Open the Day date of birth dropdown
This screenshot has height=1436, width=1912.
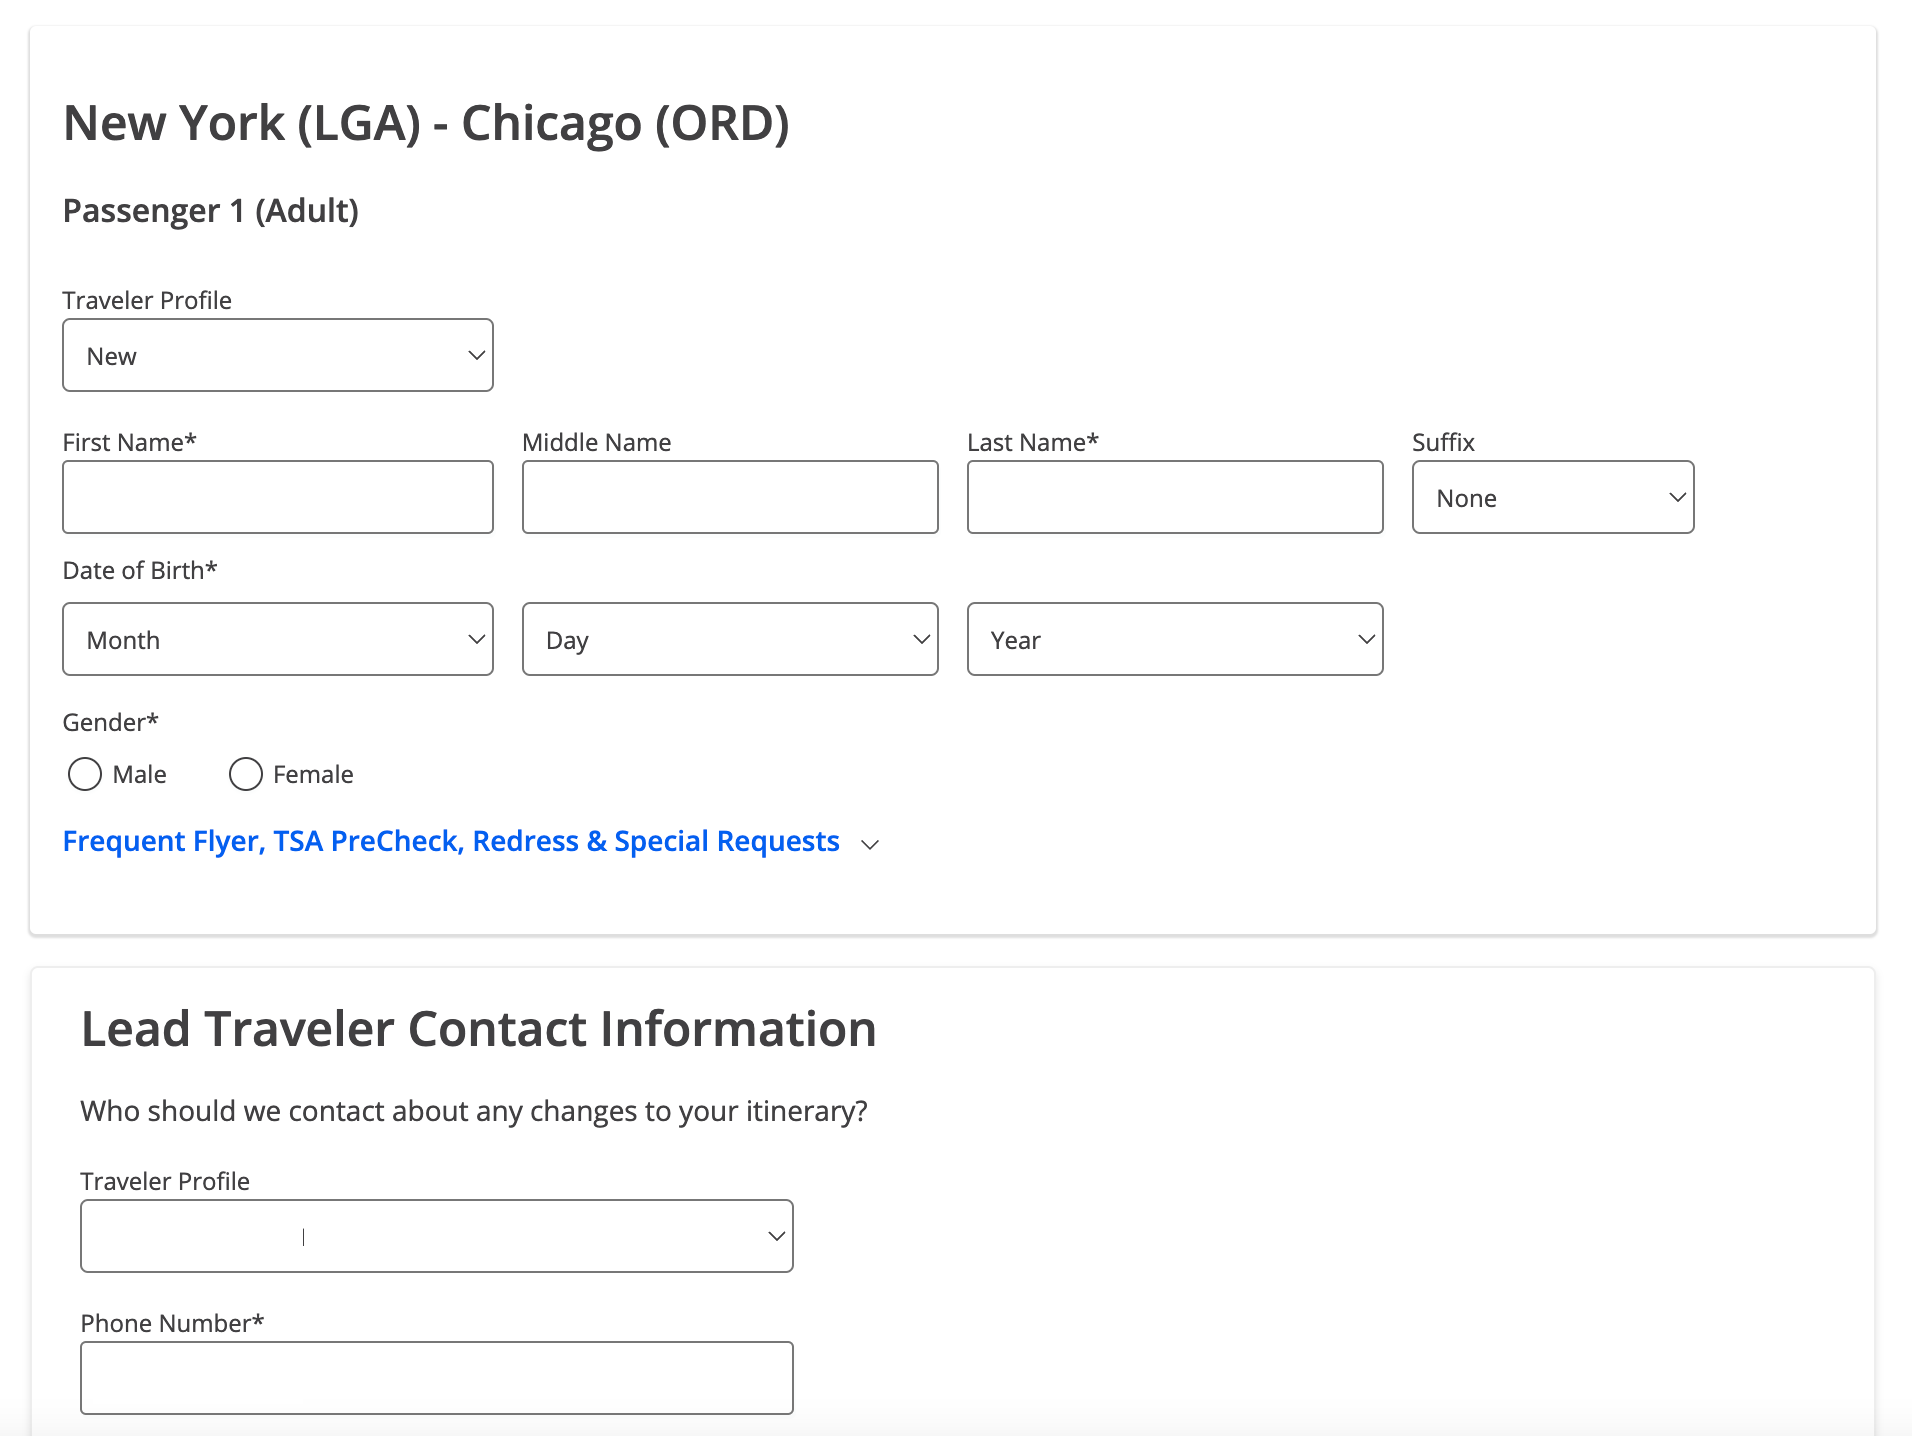[730, 639]
